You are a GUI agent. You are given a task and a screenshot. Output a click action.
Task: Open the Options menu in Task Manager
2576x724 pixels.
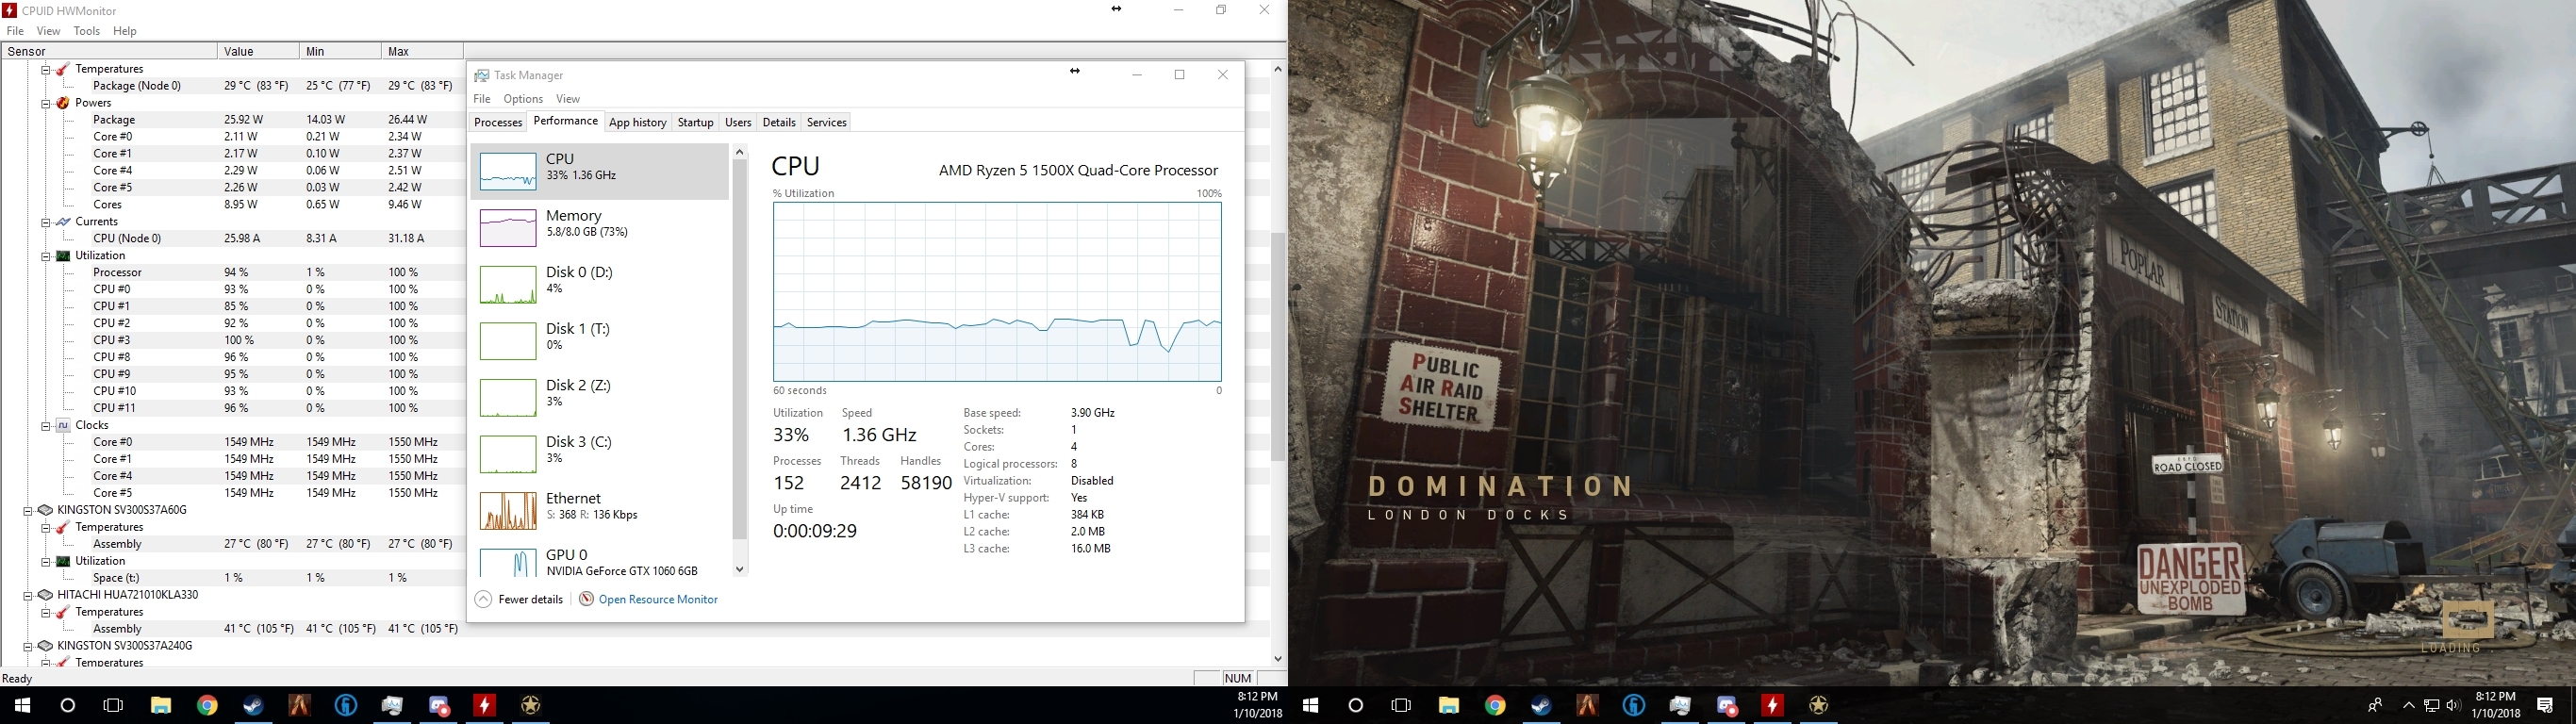coord(523,99)
